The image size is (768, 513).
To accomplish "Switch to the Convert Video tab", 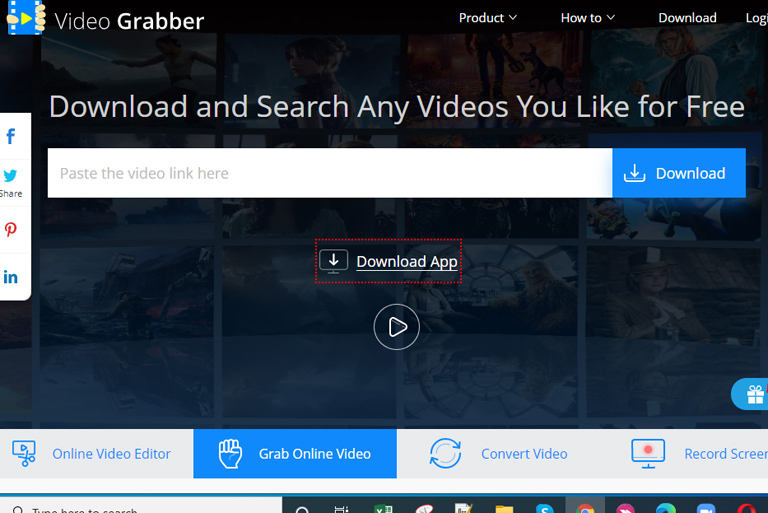I will coord(499,454).
